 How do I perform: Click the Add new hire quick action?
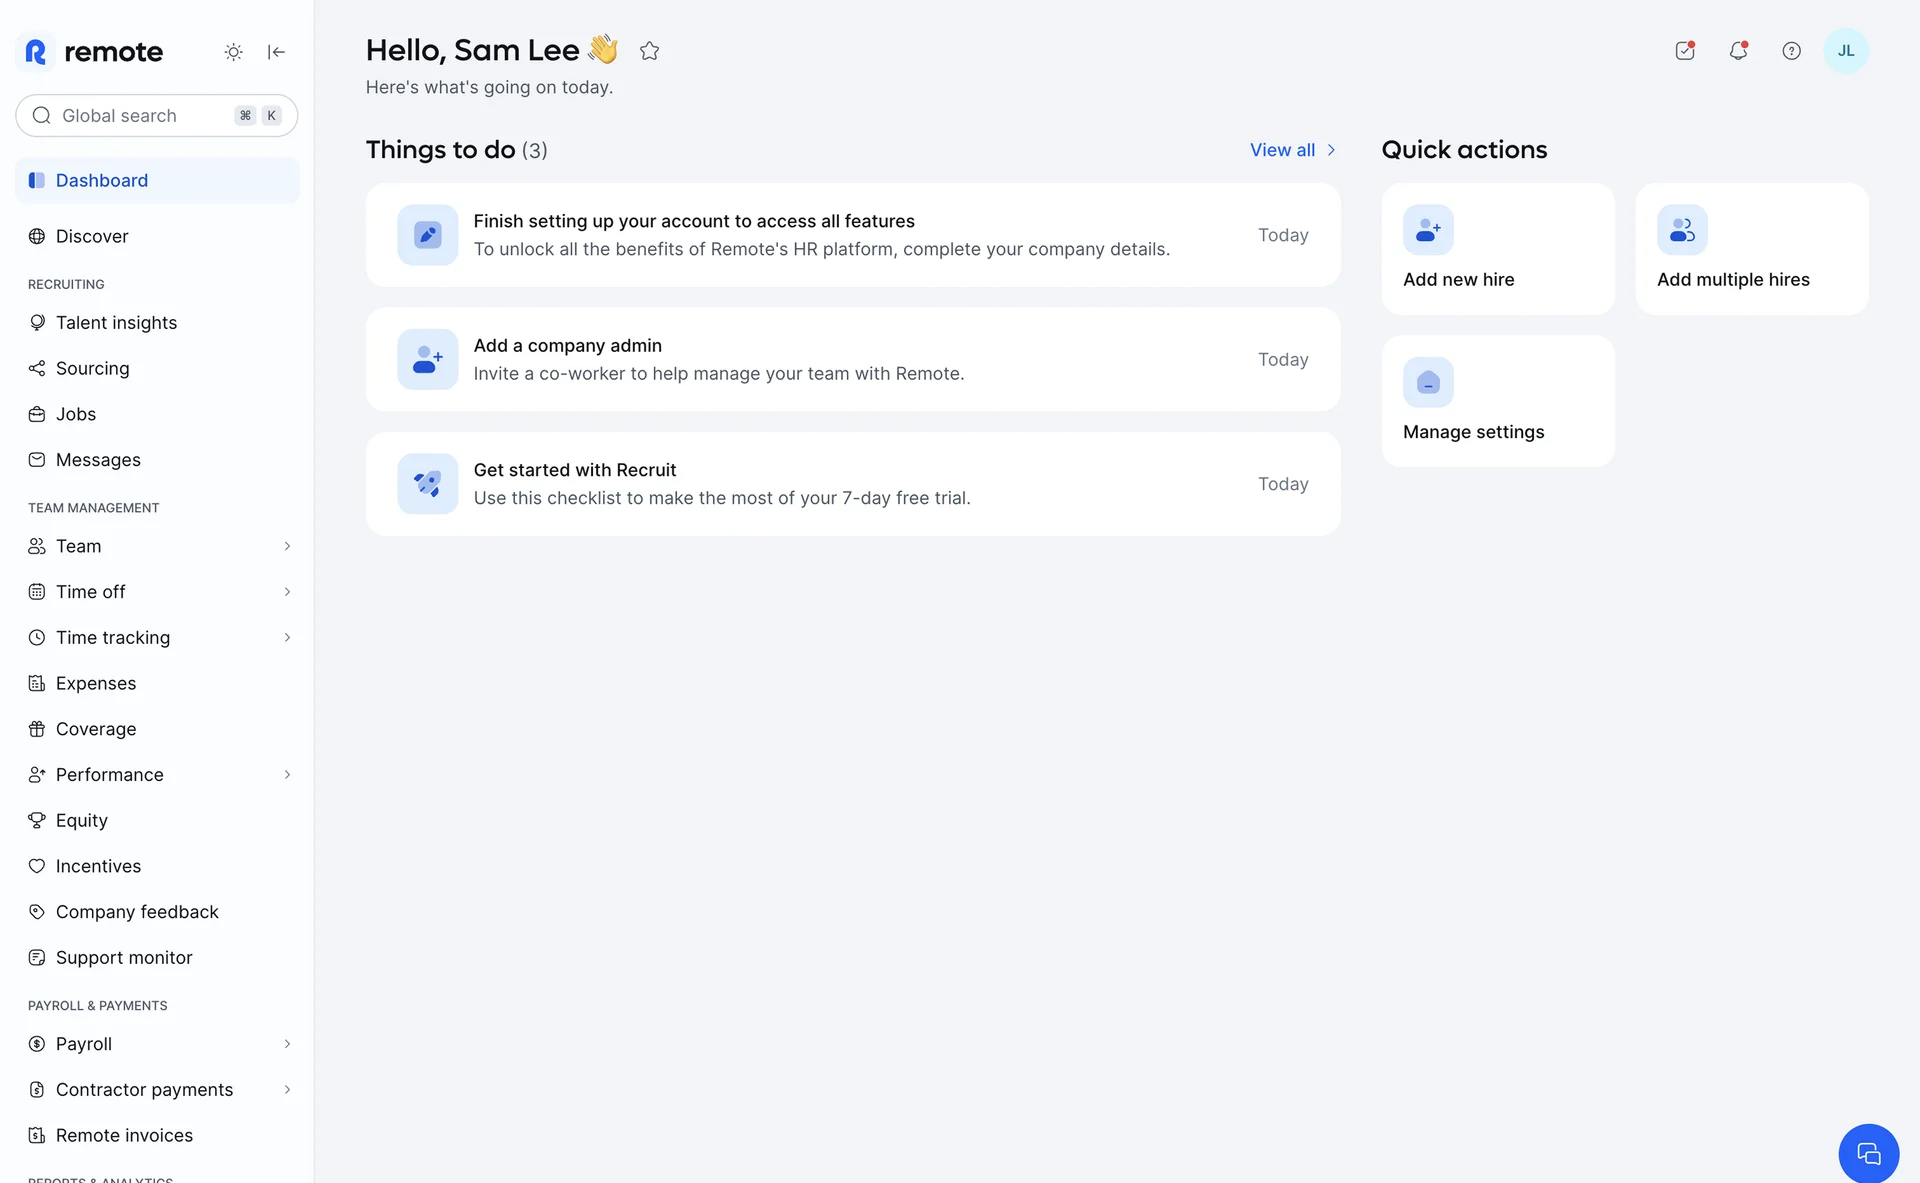tap(1498, 249)
